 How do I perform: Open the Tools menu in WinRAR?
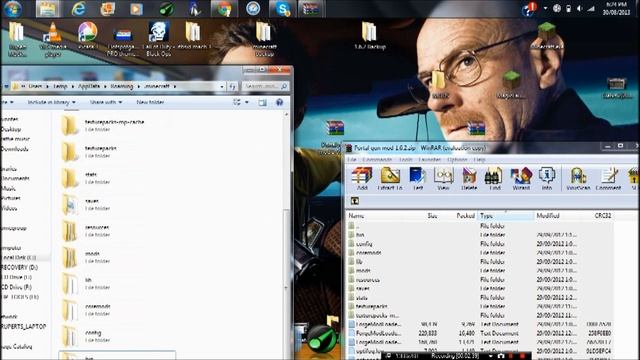coord(405,160)
